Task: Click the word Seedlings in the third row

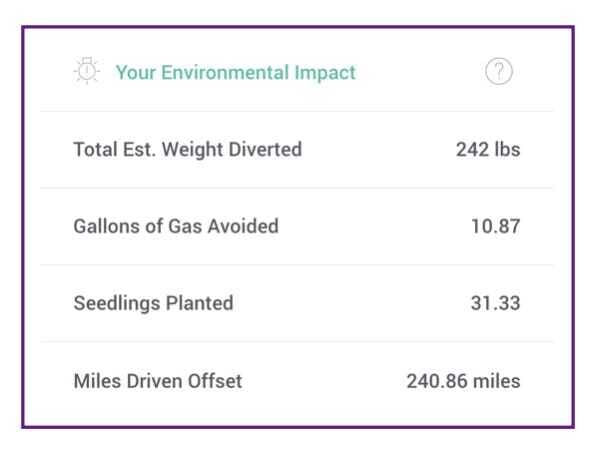Action: tap(117, 304)
